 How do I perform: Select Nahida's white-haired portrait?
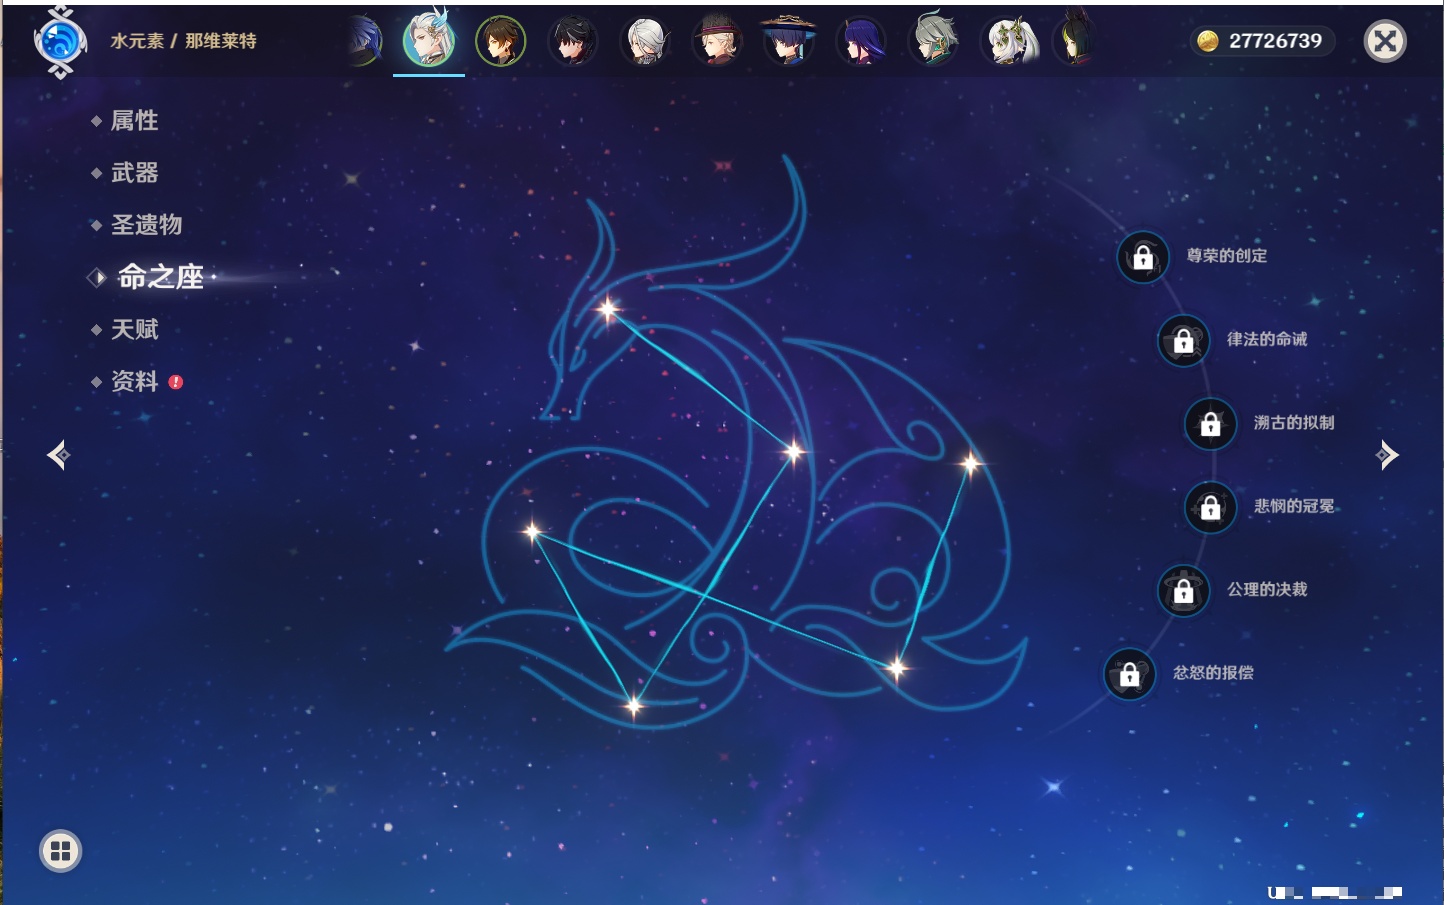[x=1009, y=41]
